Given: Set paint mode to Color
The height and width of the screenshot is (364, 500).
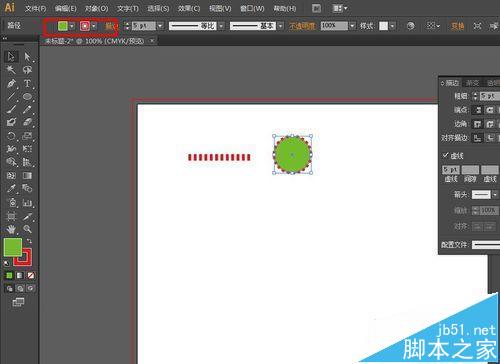Looking at the screenshot, I should 9,275.
